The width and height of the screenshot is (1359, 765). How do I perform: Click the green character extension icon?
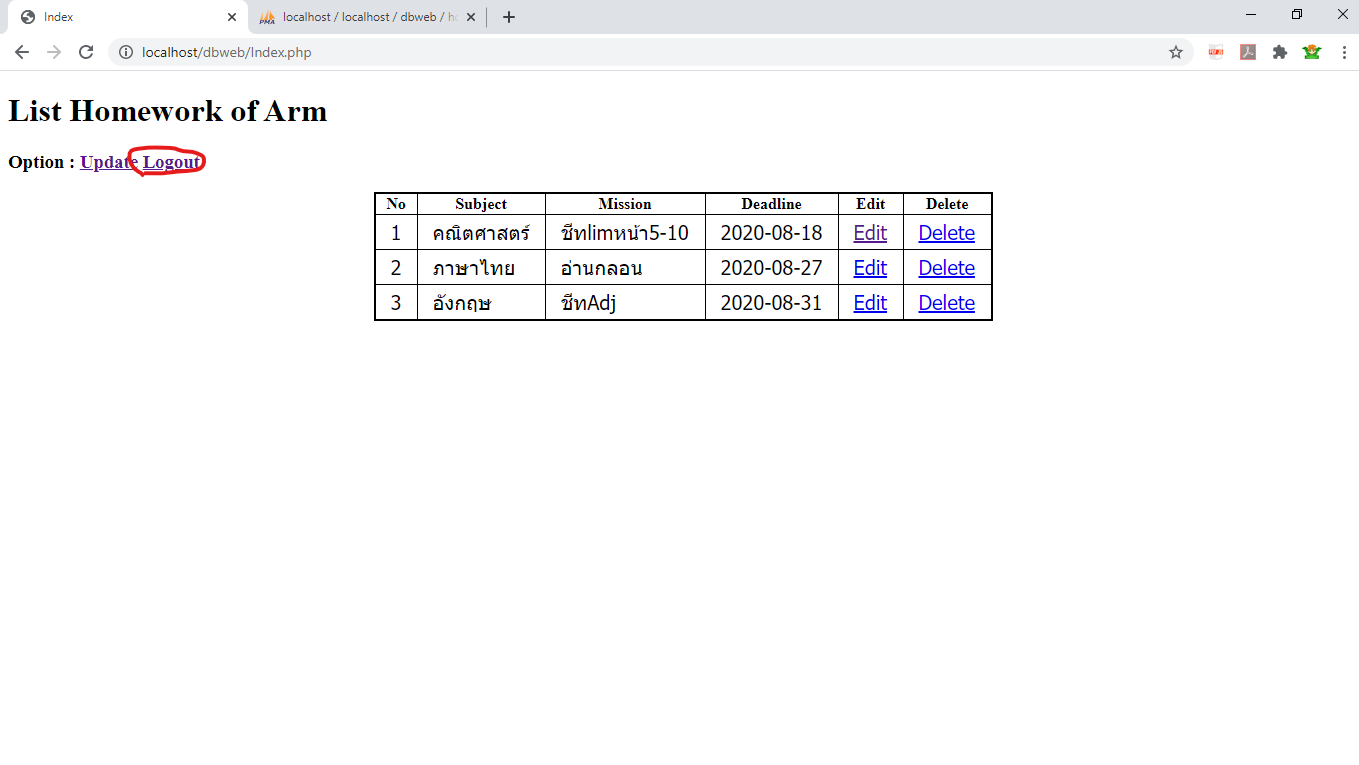tap(1312, 51)
